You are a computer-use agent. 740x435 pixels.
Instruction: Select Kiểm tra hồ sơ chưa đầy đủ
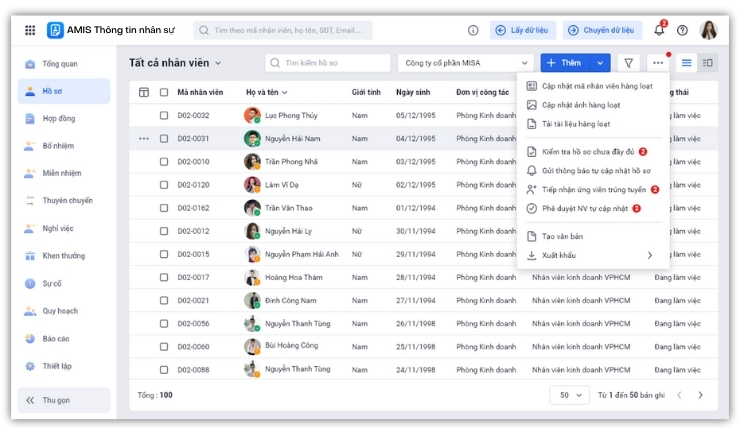593,151
